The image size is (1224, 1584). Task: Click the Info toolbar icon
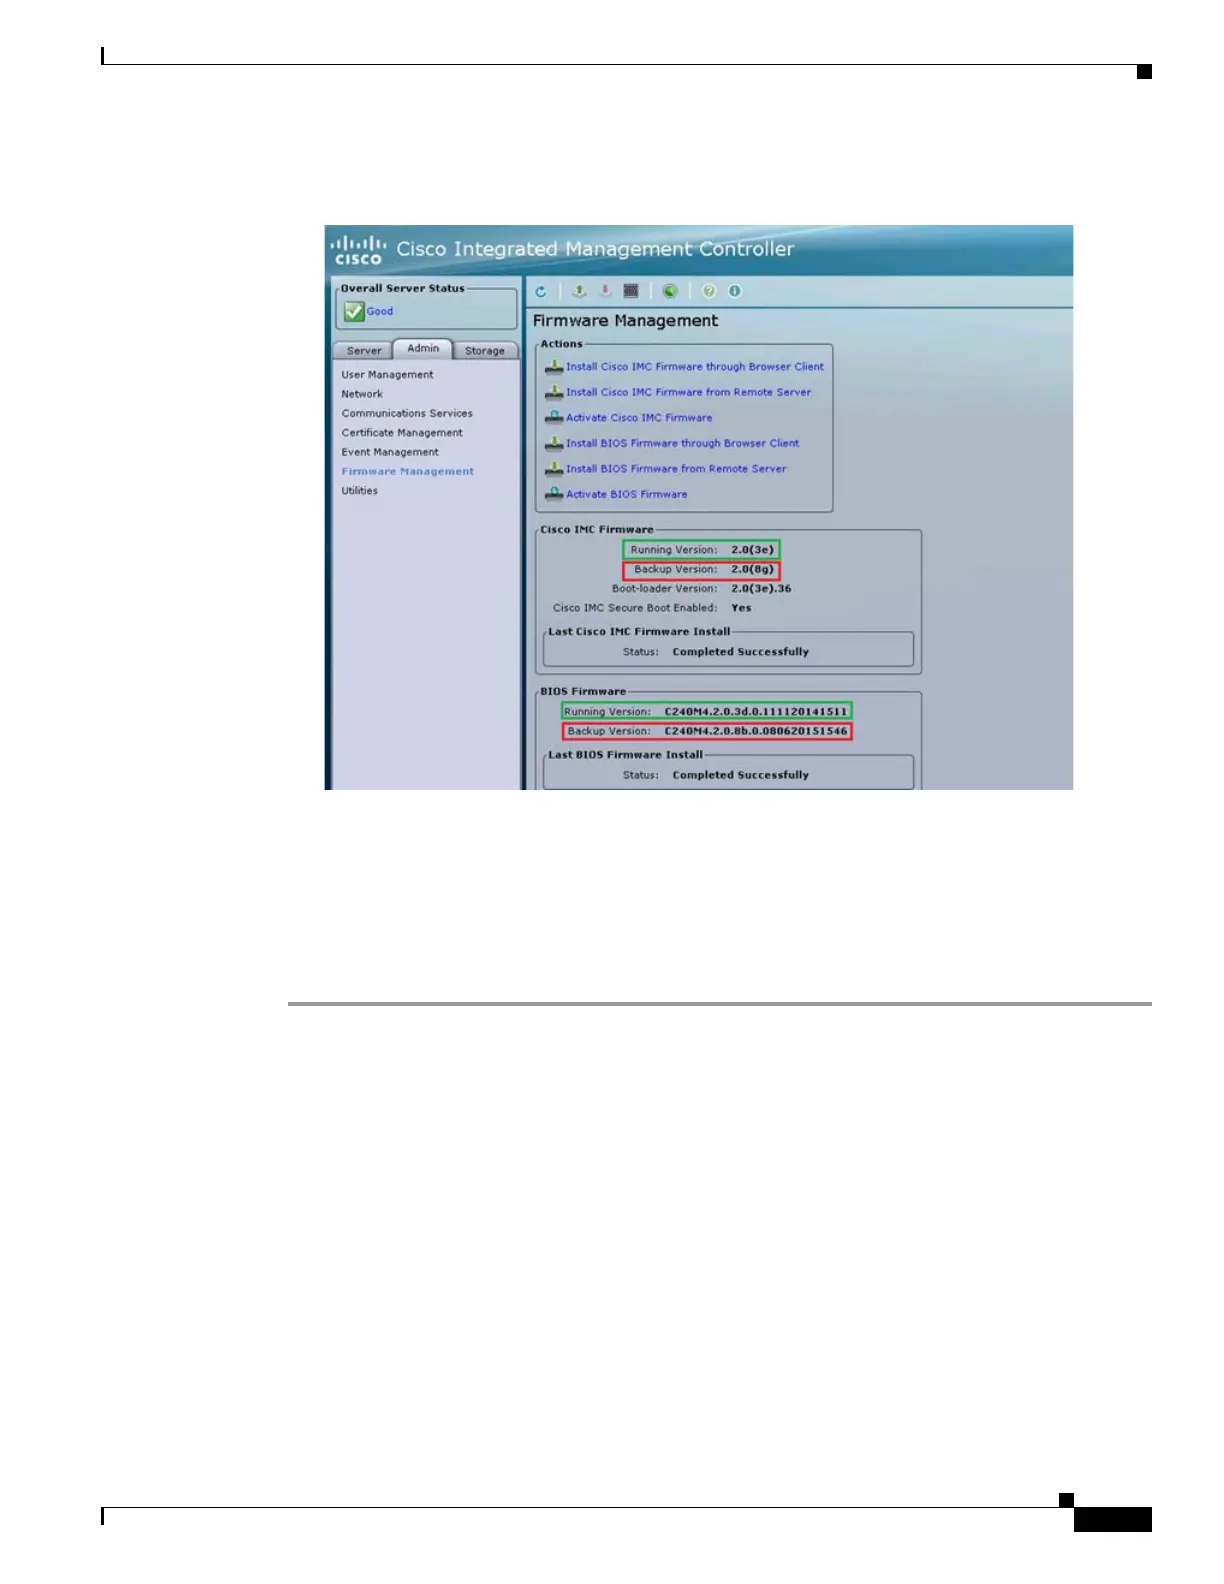(x=735, y=291)
